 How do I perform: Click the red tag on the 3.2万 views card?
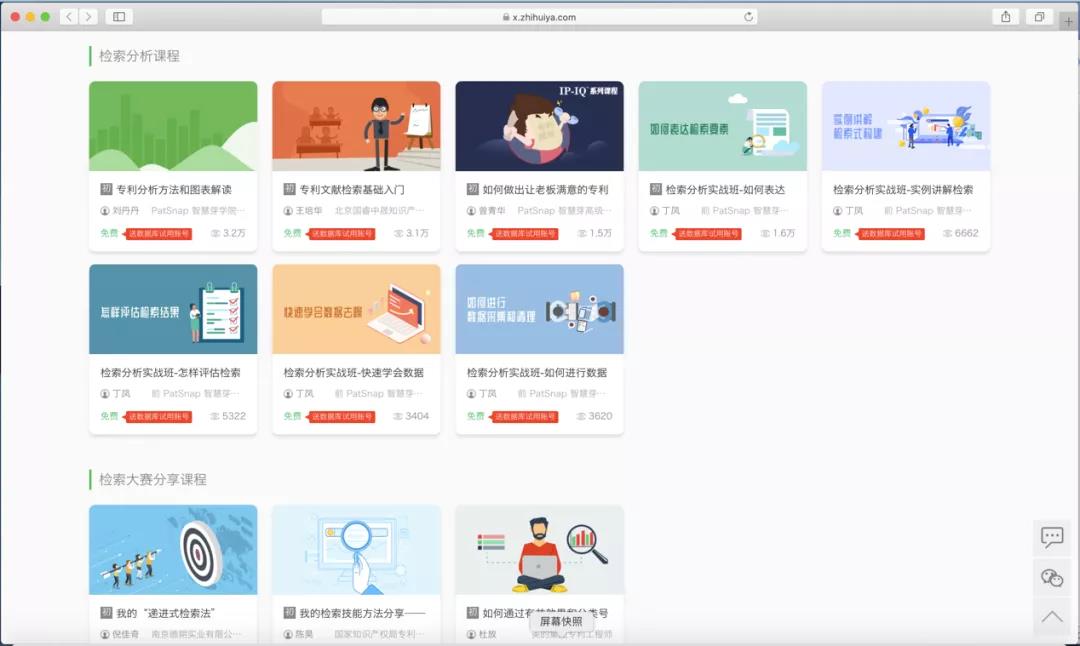click(x=158, y=233)
